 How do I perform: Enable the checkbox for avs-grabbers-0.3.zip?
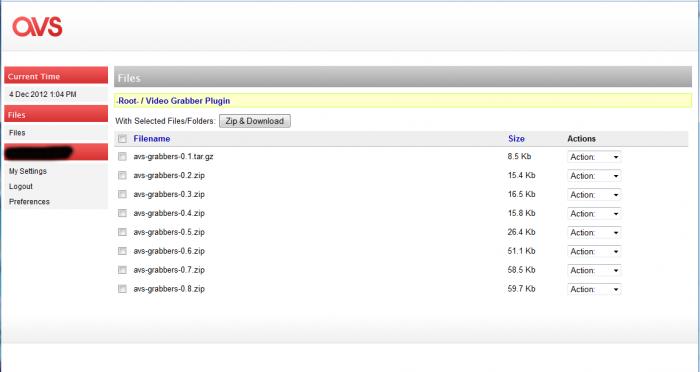(122, 194)
